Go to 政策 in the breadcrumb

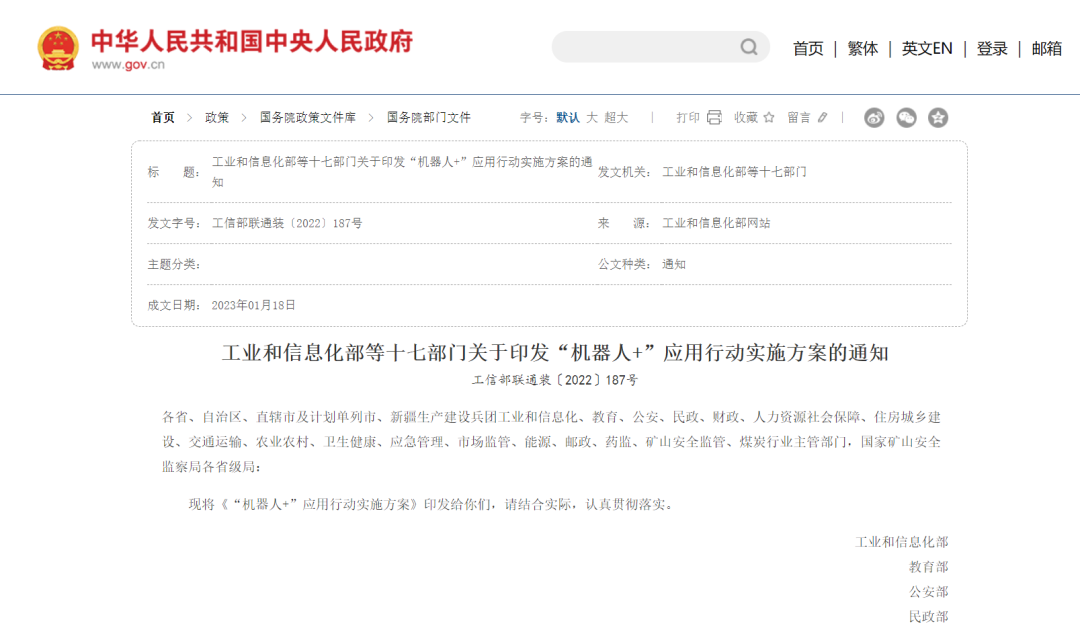click(x=217, y=117)
